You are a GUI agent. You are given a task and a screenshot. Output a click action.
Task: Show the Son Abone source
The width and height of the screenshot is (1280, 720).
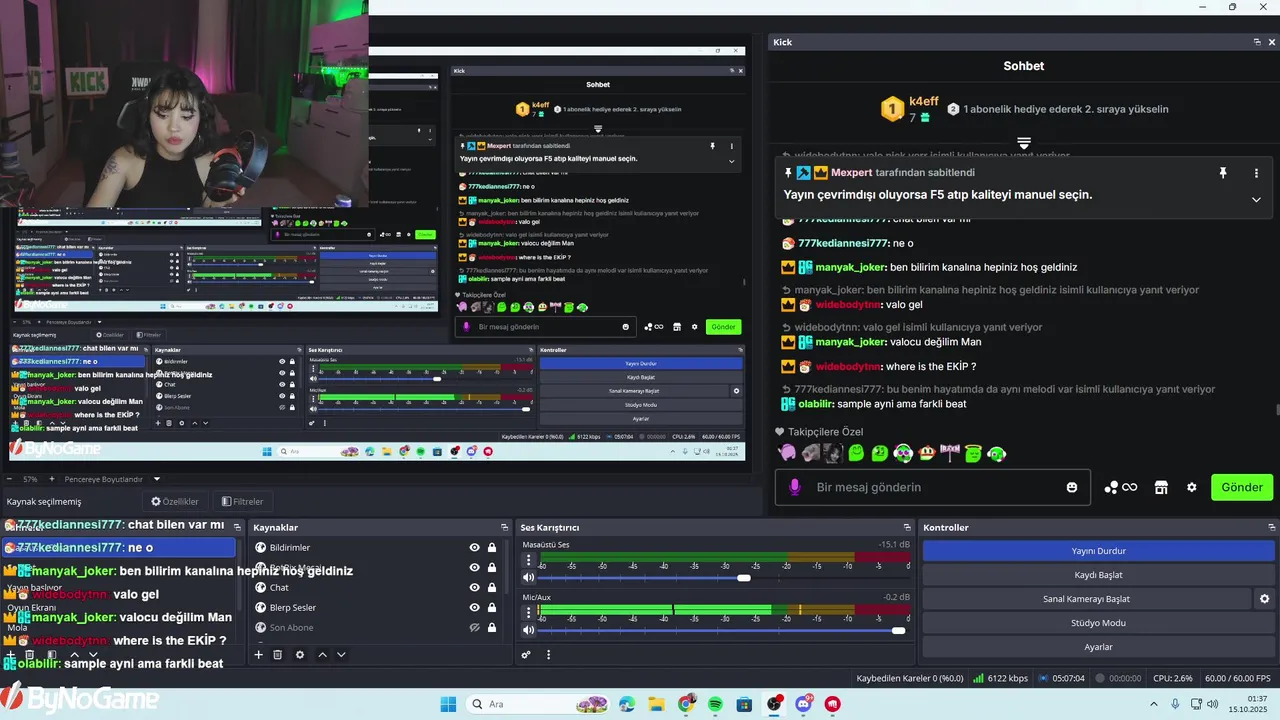pos(475,627)
